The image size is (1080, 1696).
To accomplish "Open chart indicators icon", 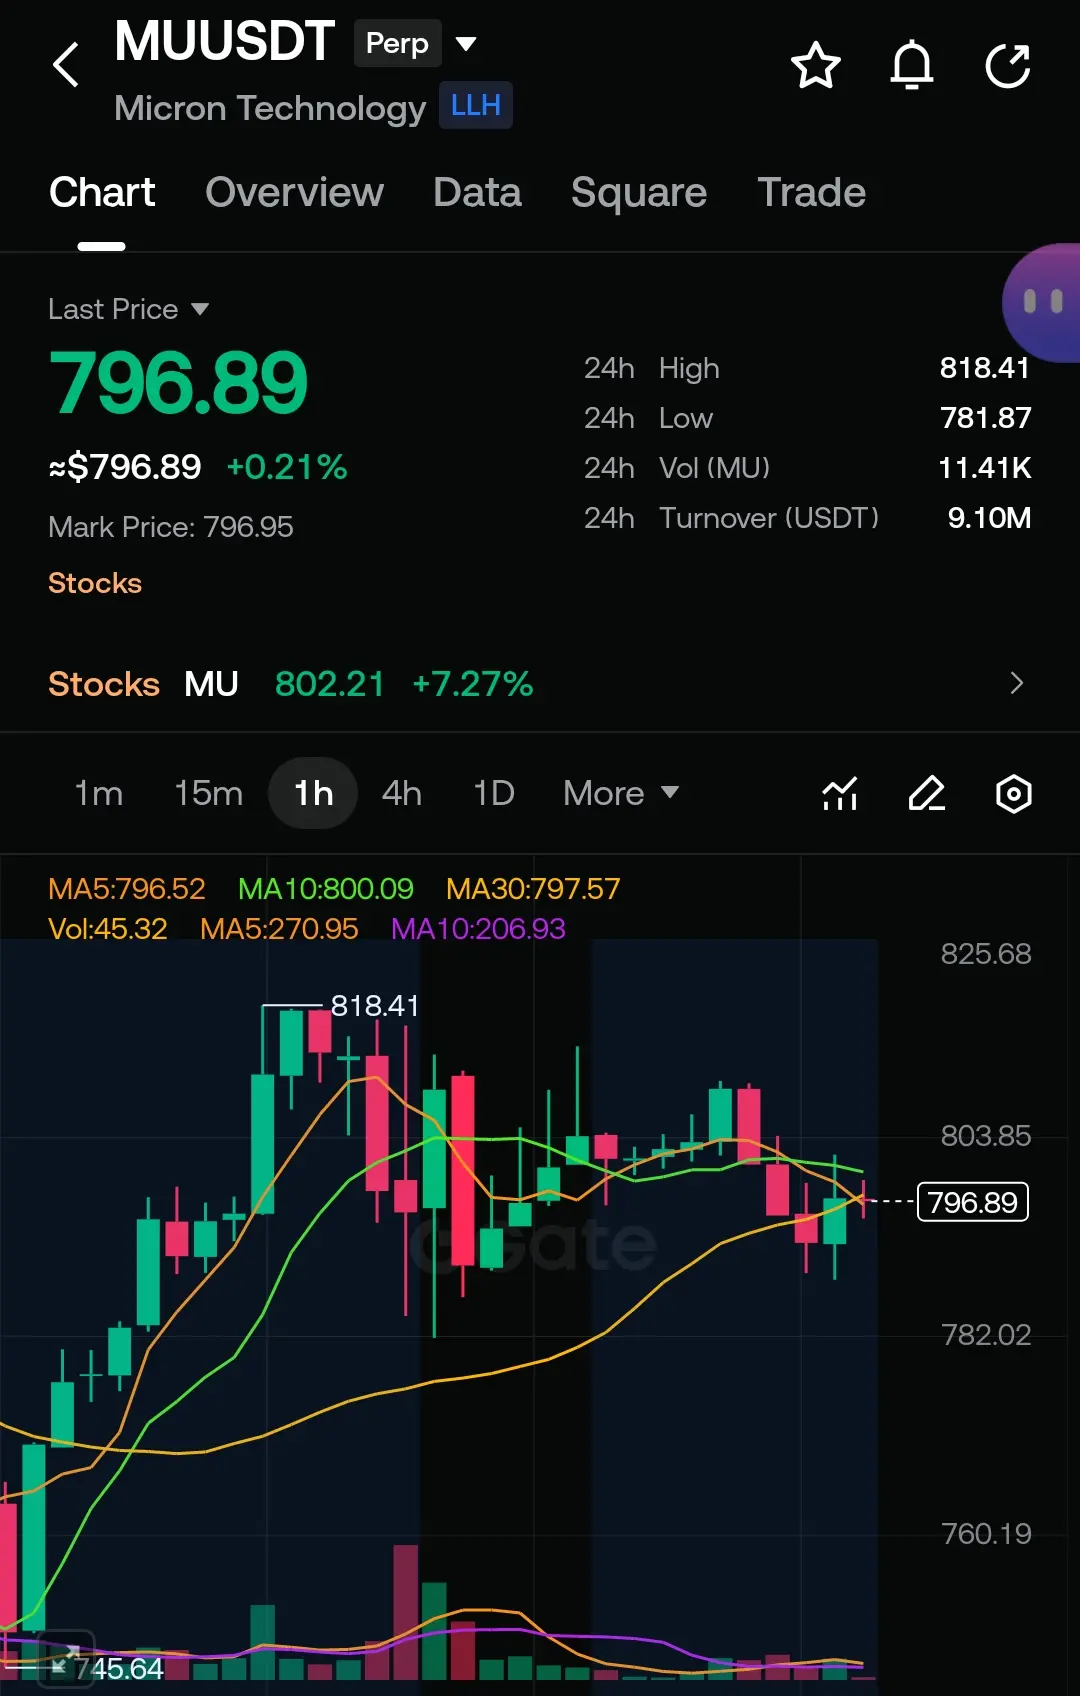I will (x=840, y=794).
